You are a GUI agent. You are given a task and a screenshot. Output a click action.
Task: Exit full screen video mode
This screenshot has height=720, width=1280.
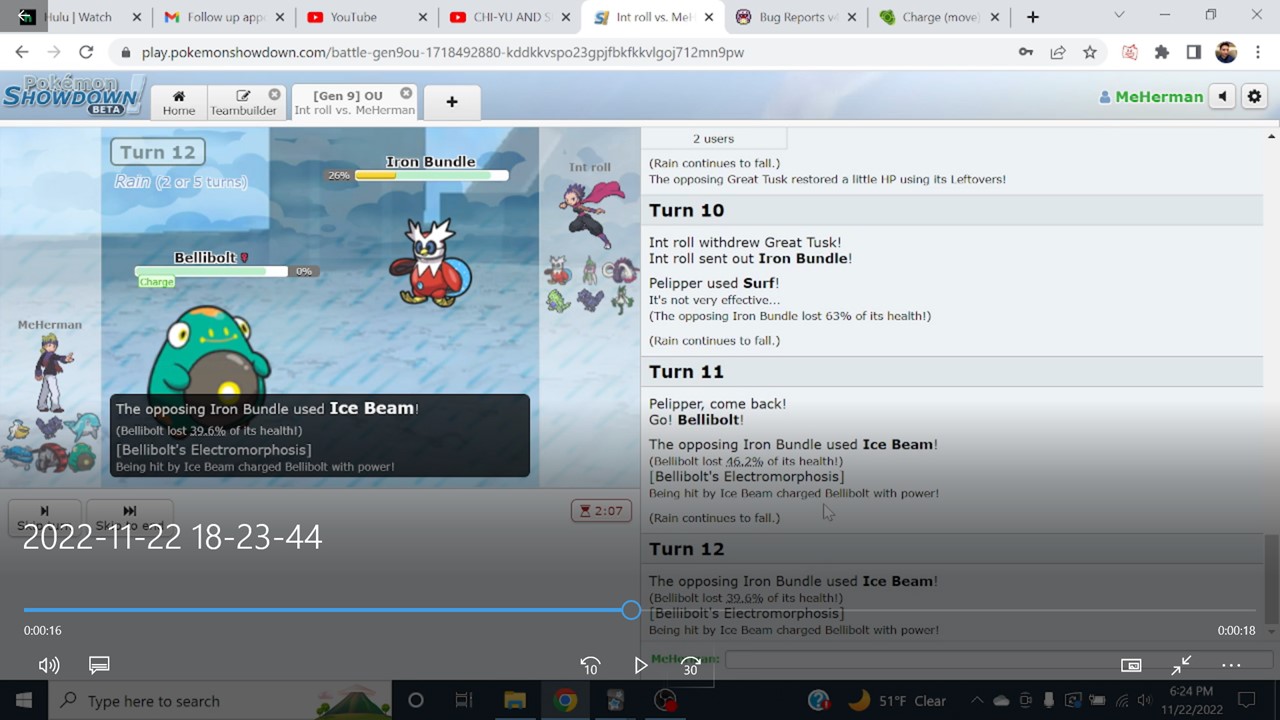1181,665
